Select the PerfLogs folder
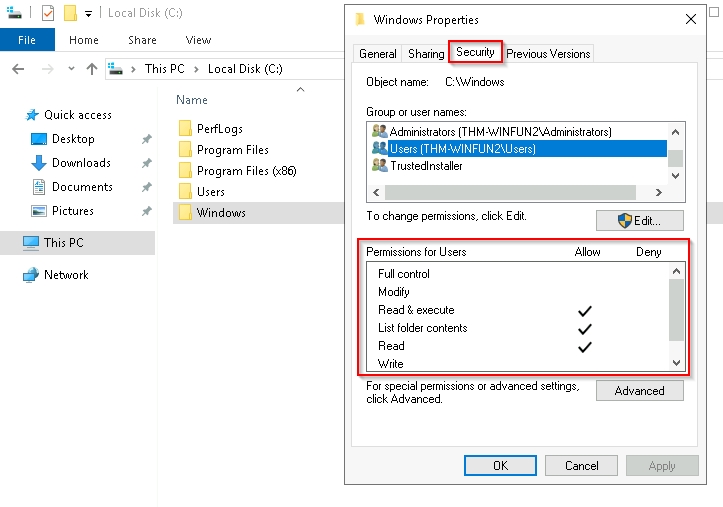Screen dimensions: 723x507 (219, 129)
